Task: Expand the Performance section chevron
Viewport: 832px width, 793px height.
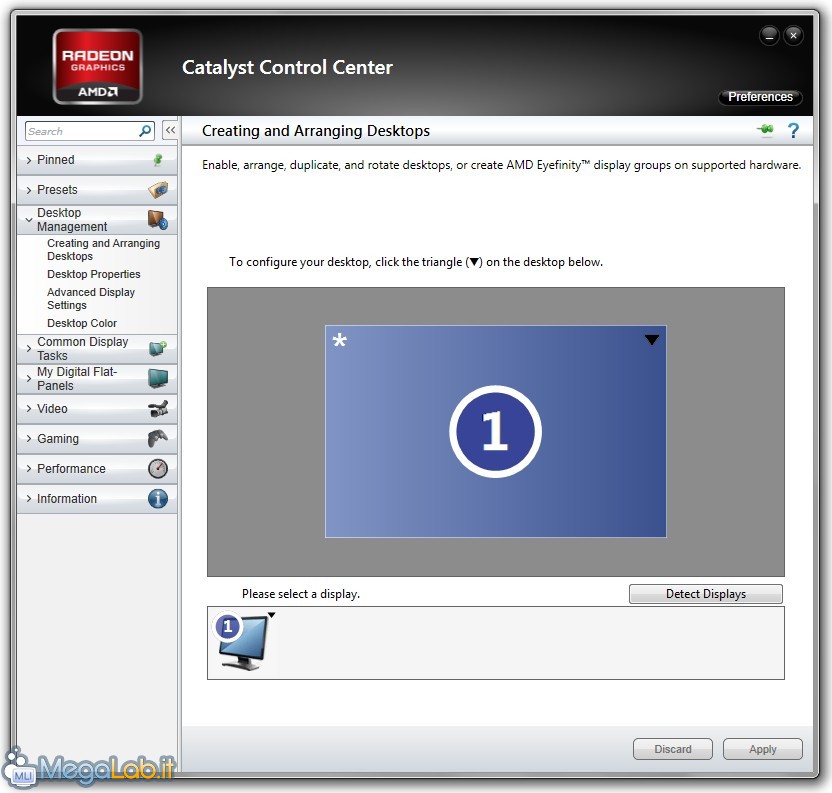Action: [x=29, y=469]
